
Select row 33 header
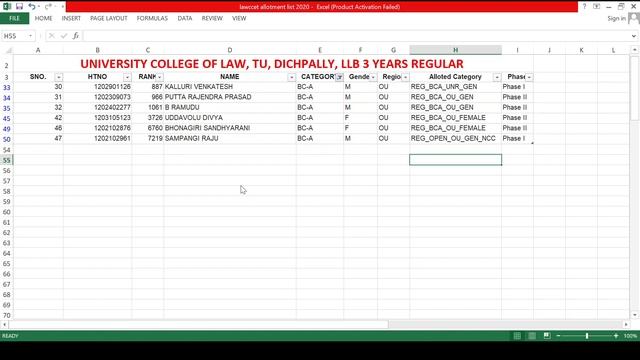tap(7, 87)
